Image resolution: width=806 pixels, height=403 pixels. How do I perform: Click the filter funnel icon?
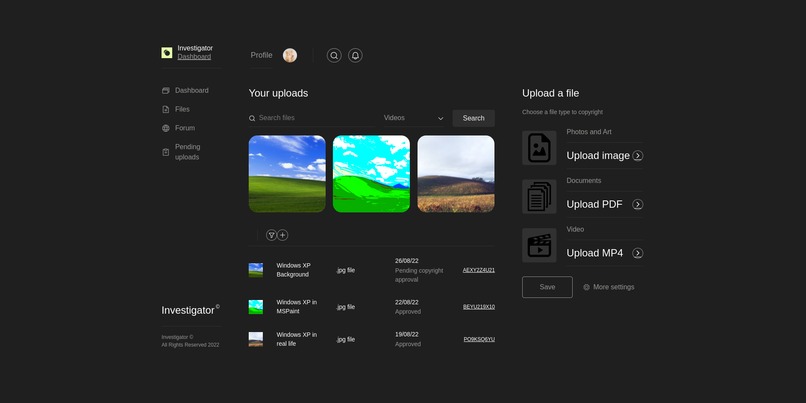(x=271, y=235)
